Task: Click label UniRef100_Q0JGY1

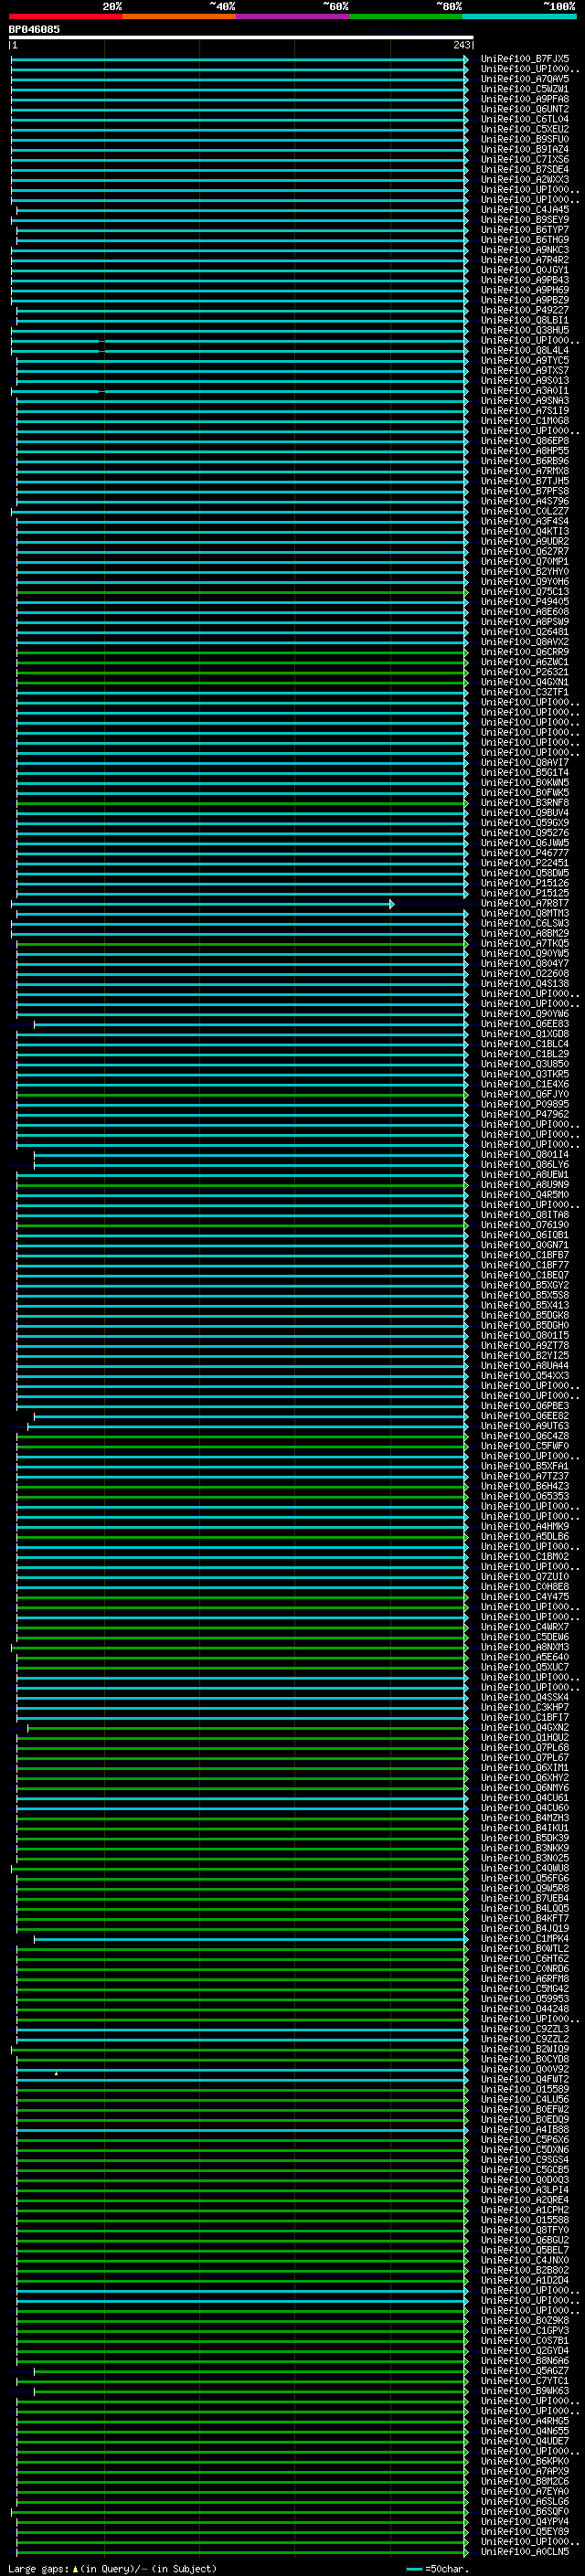Action: [525, 270]
